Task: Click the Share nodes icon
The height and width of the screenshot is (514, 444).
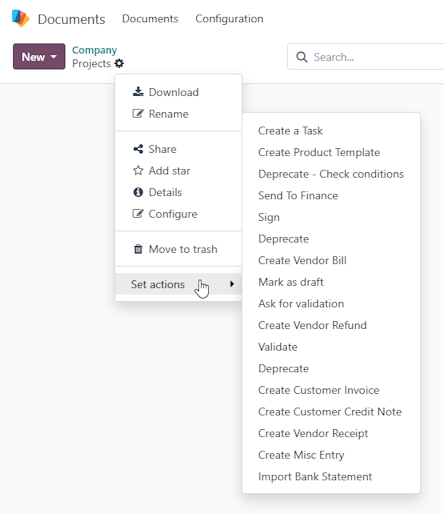Action: click(x=138, y=149)
